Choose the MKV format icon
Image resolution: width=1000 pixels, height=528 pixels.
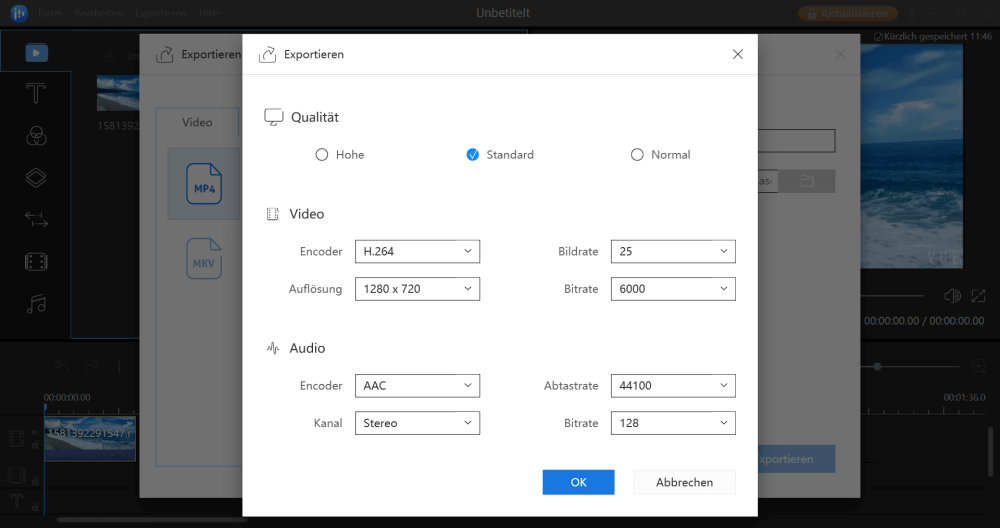click(x=204, y=260)
